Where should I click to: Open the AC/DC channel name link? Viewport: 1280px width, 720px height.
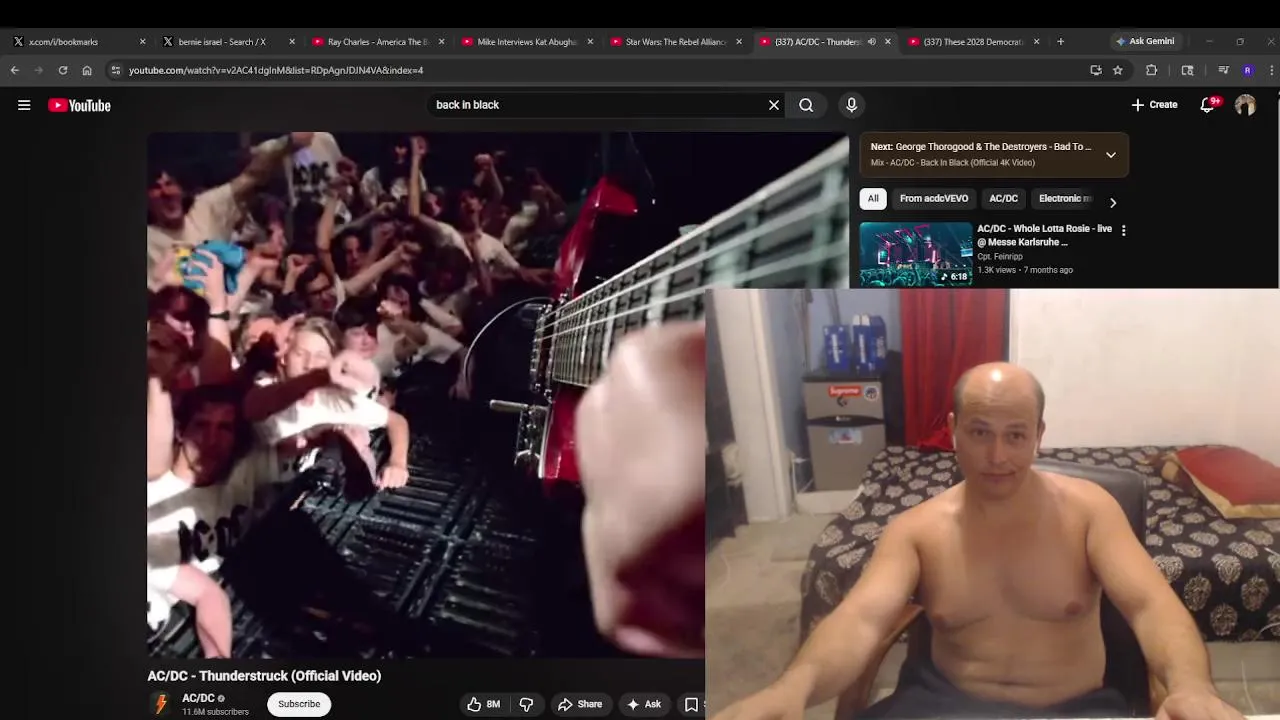(x=198, y=698)
